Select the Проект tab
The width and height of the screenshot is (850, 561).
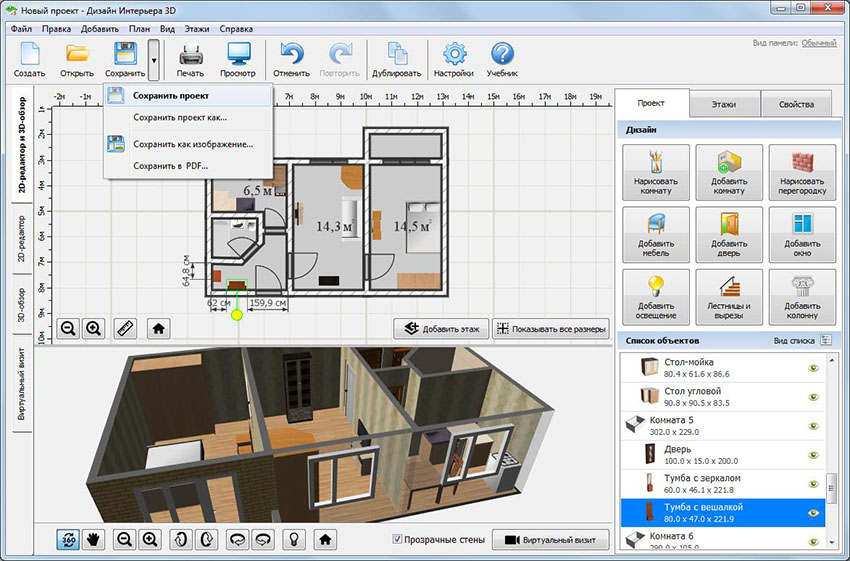click(x=652, y=103)
